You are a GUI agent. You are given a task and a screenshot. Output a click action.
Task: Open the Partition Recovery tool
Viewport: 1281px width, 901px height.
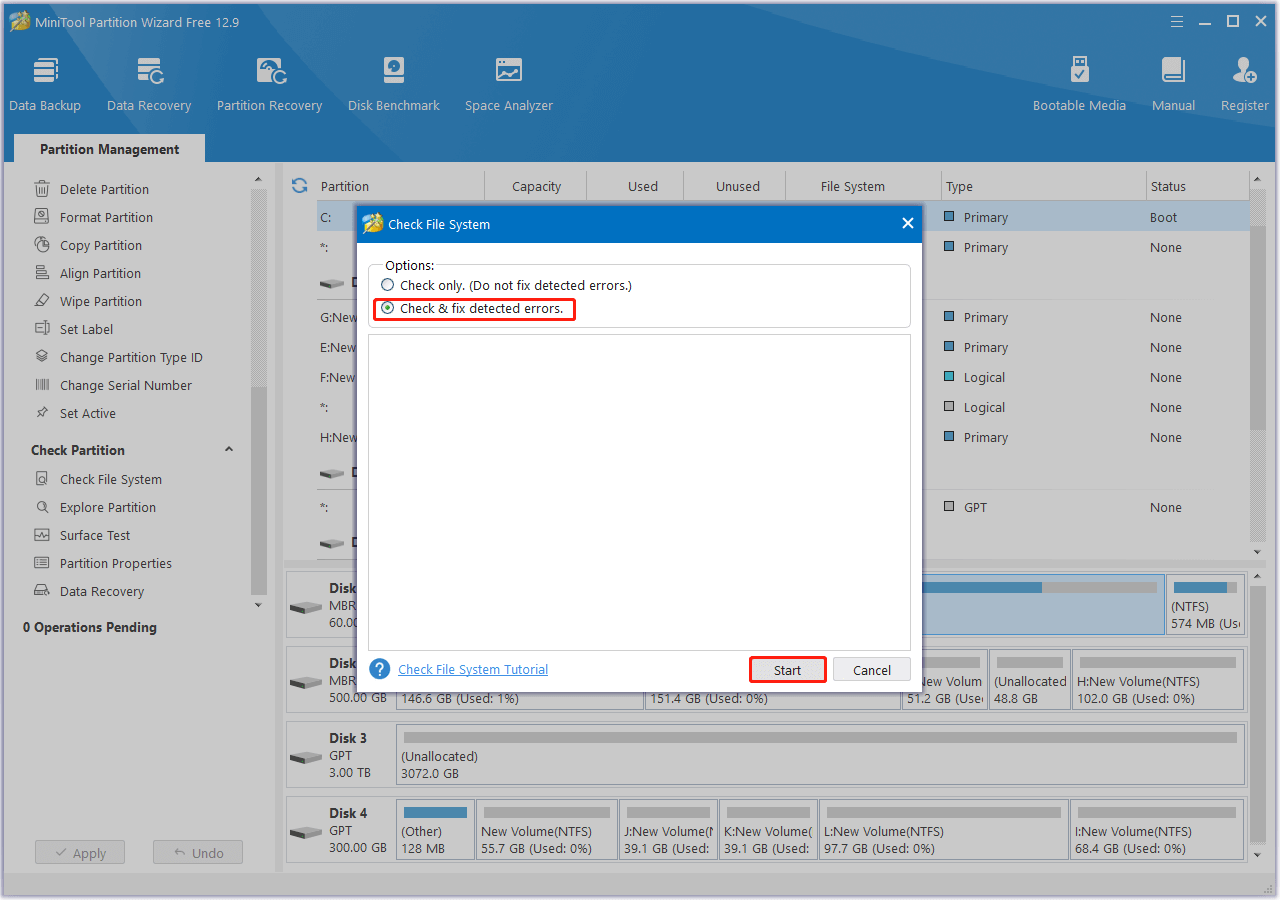click(x=269, y=80)
